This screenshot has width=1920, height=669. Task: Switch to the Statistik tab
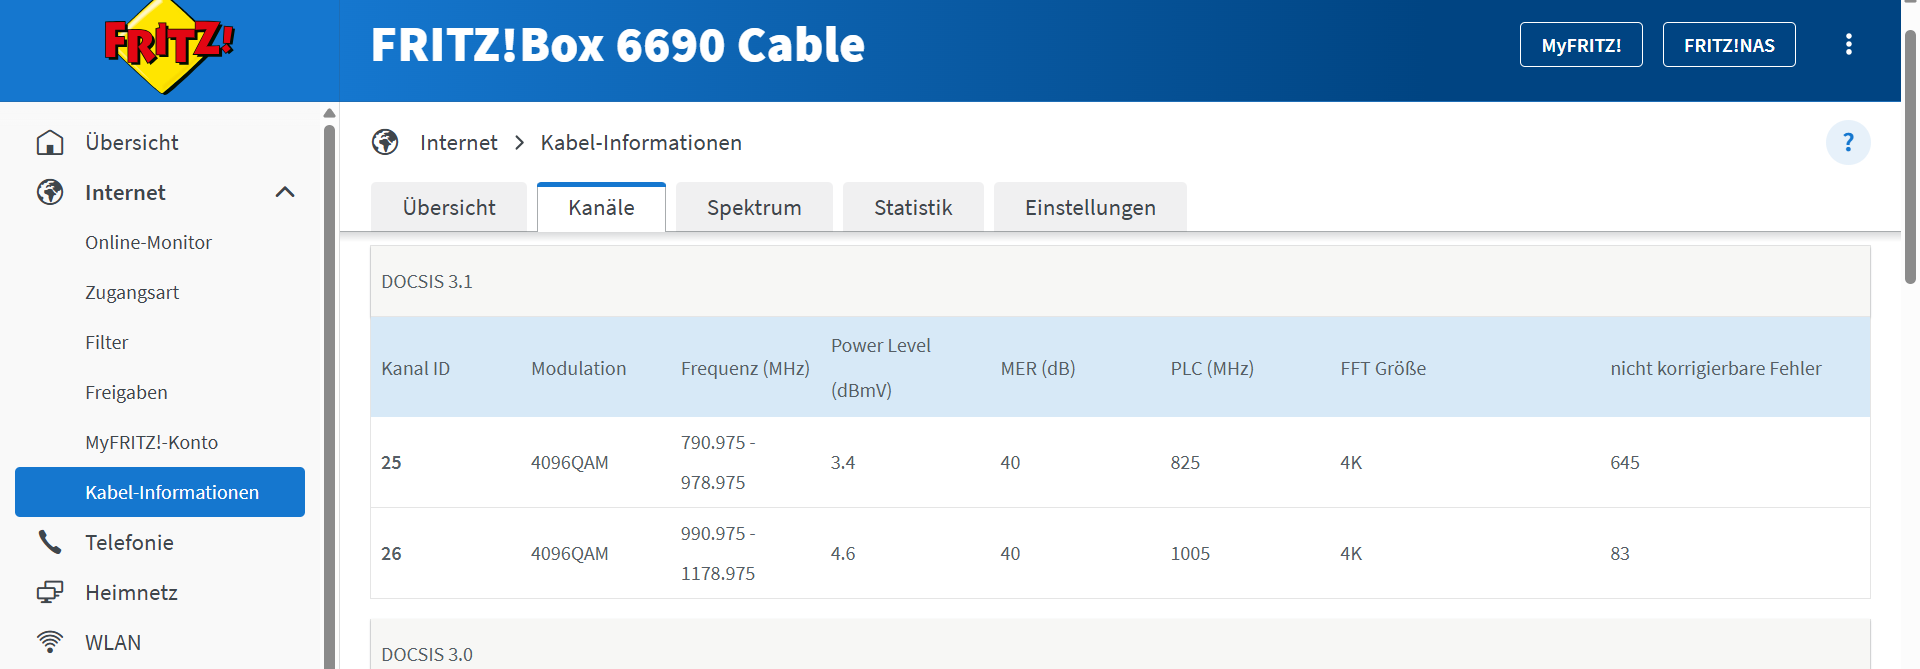pos(913,208)
